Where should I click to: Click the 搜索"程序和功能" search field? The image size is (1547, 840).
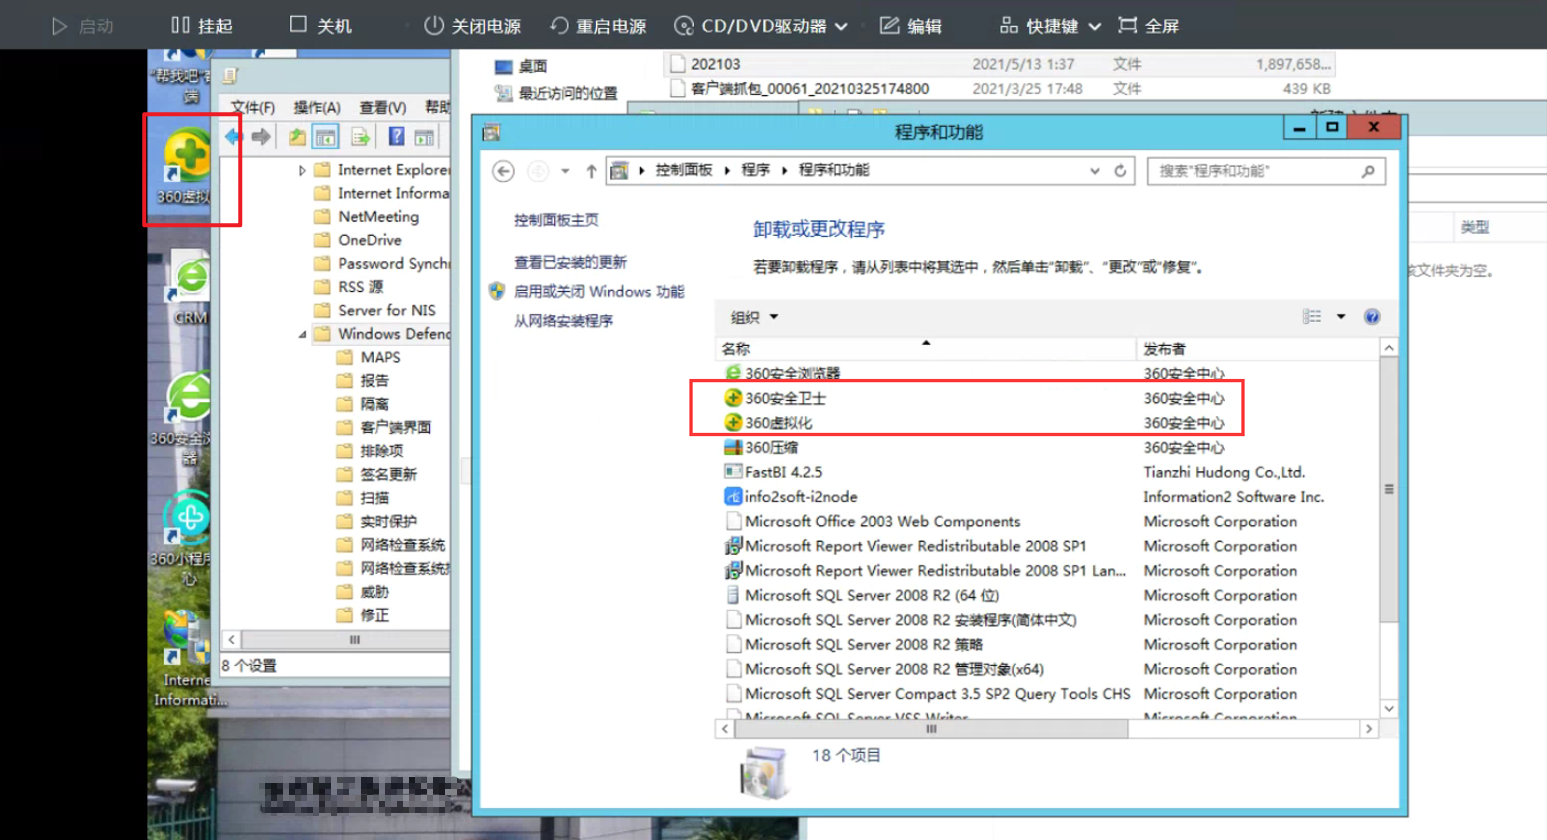point(1266,171)
